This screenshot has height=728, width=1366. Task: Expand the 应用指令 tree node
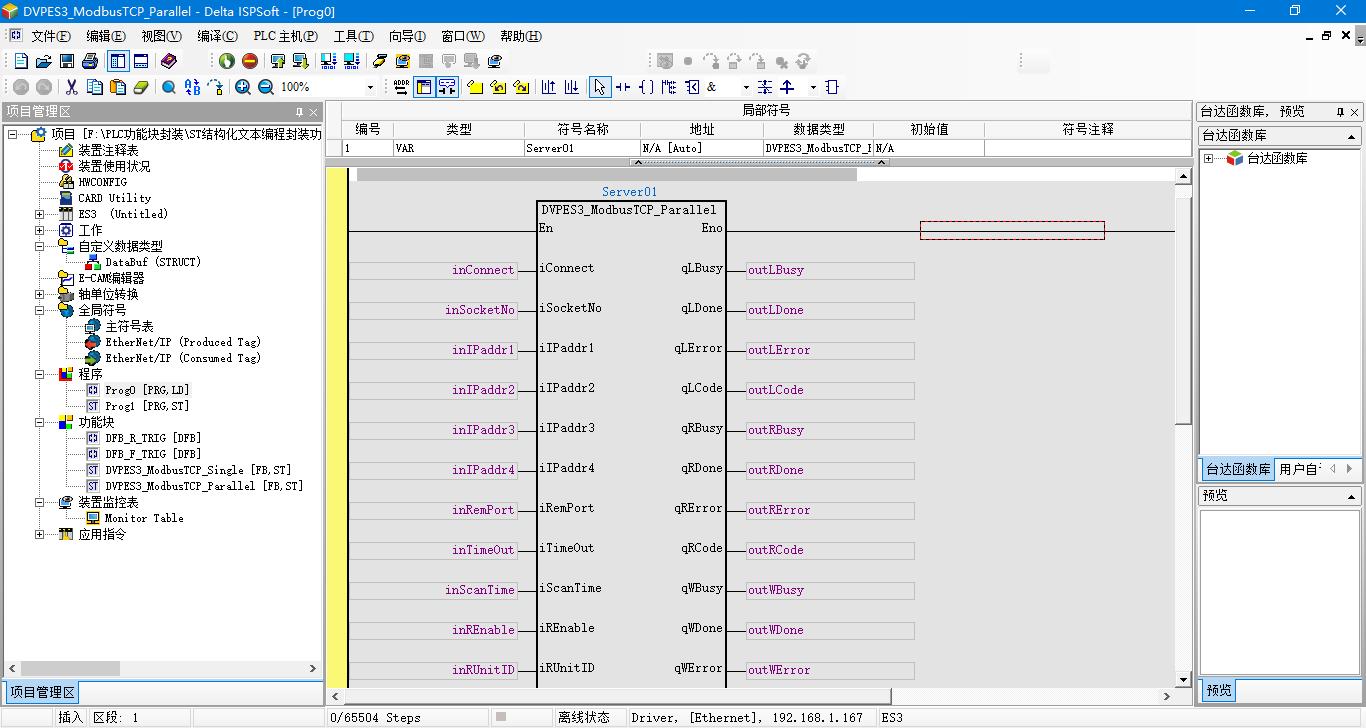39,534
